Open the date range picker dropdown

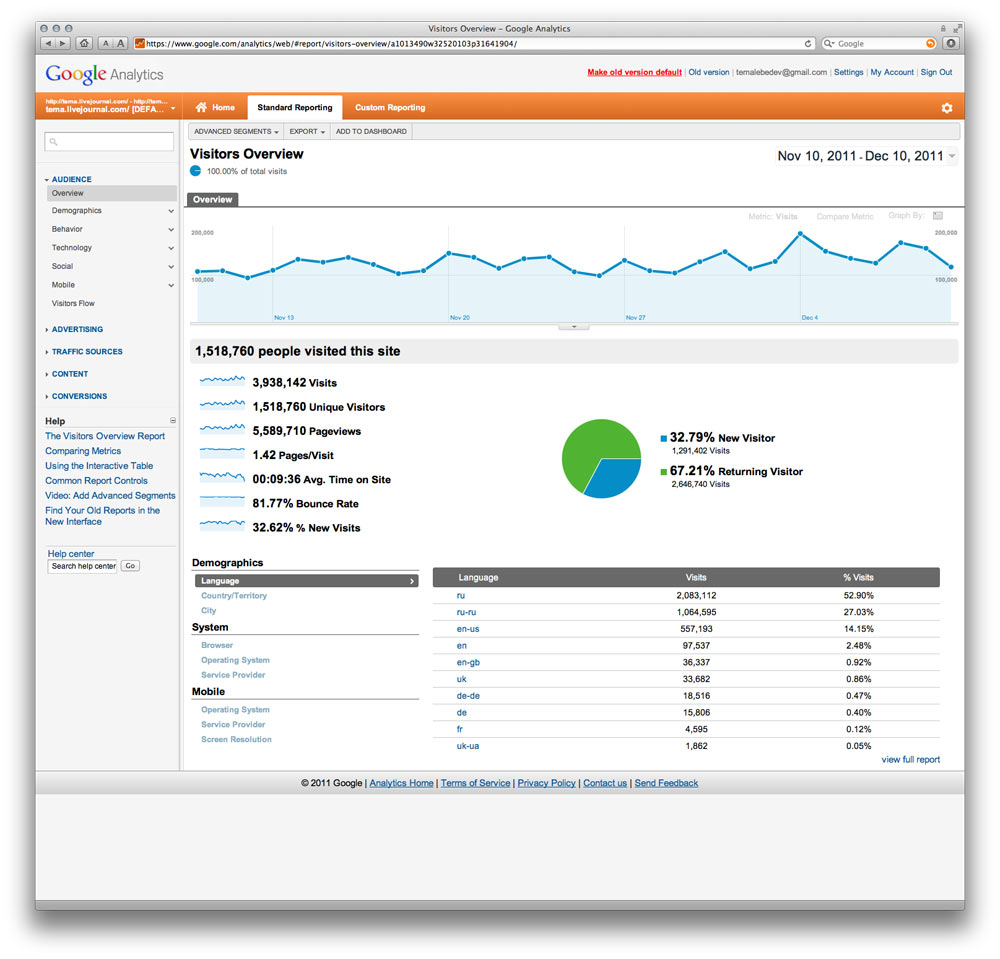(865, 156)
